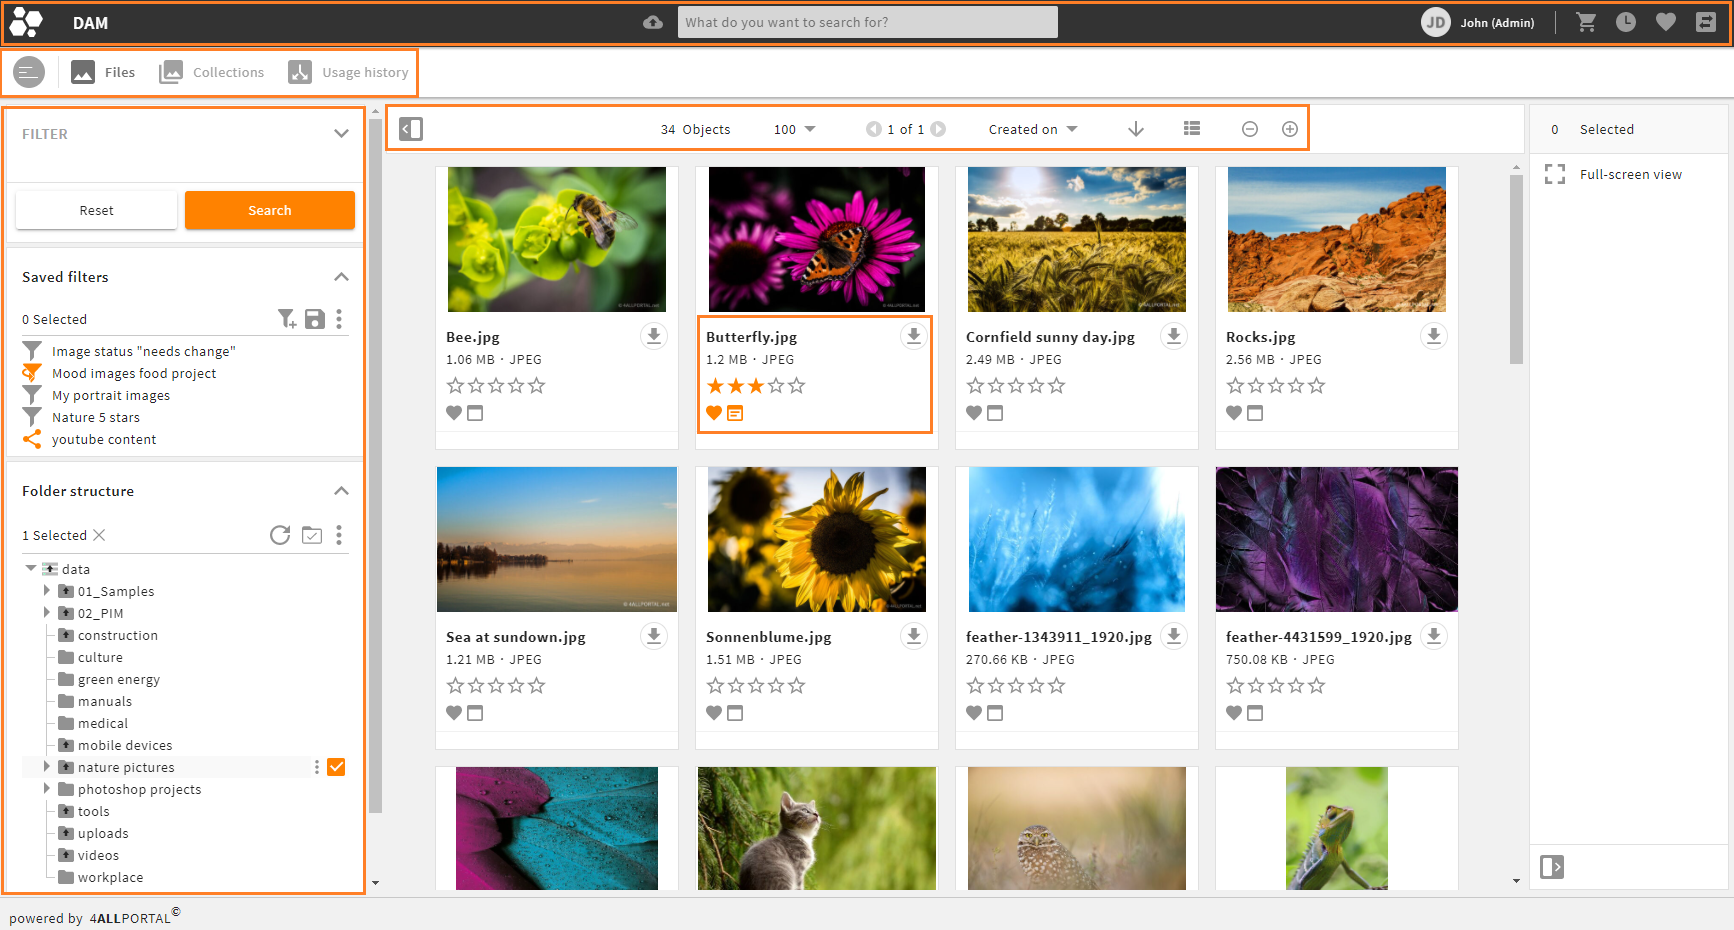Image resolution: width=1734 pixels, height=930 pixels.
Task: Open folder structure more options menu
Action: 339,535
